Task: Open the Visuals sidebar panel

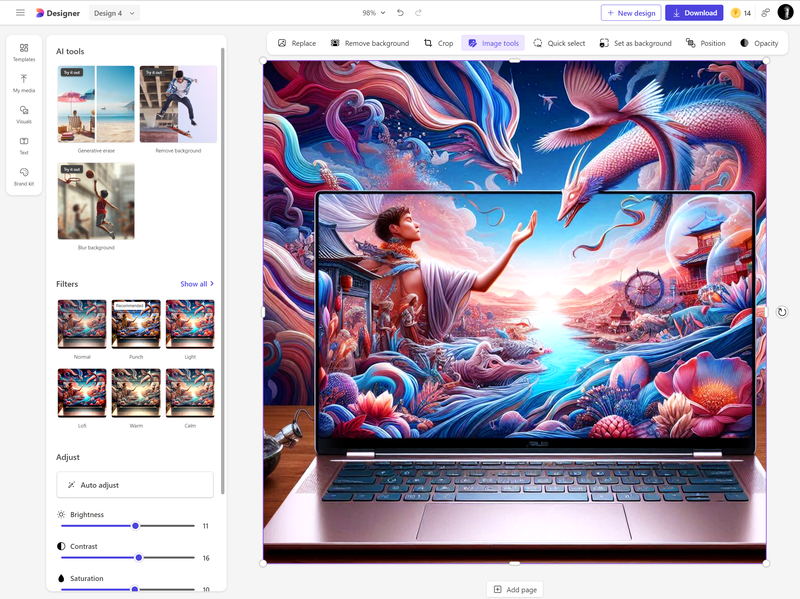Action: [x=24, y=115]
